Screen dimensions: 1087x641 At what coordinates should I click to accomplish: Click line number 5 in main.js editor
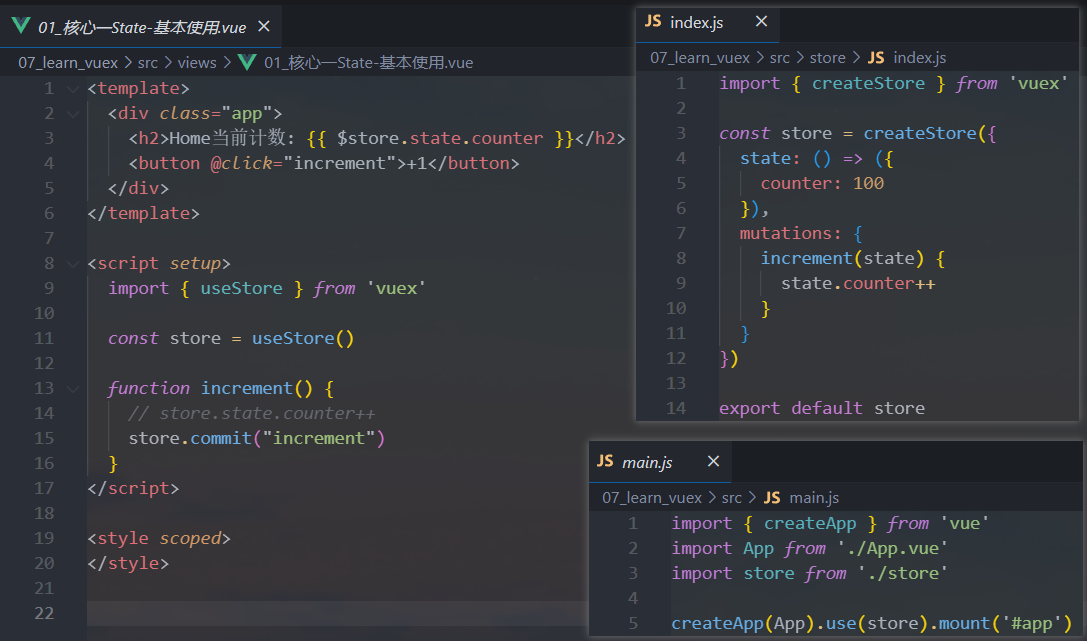point(633,623)
